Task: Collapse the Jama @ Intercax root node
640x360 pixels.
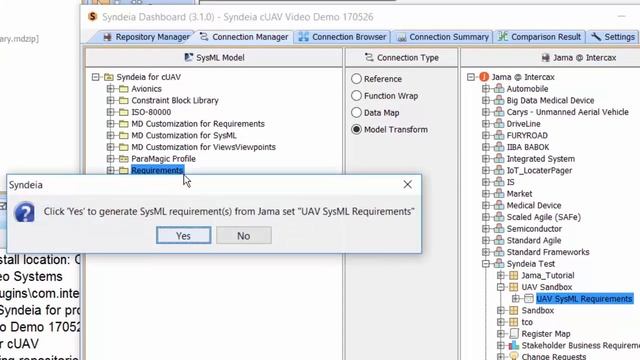Action: (x=471, y=77)
